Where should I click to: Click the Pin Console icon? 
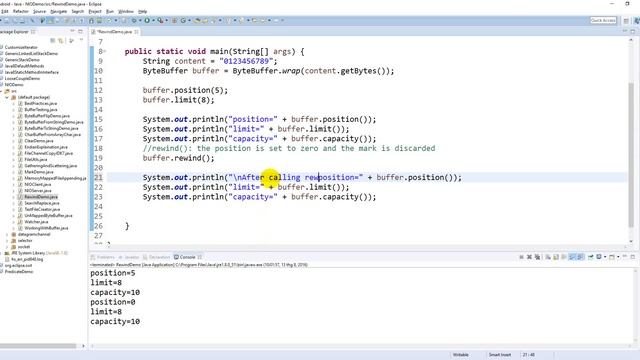(x=591, y=257)
